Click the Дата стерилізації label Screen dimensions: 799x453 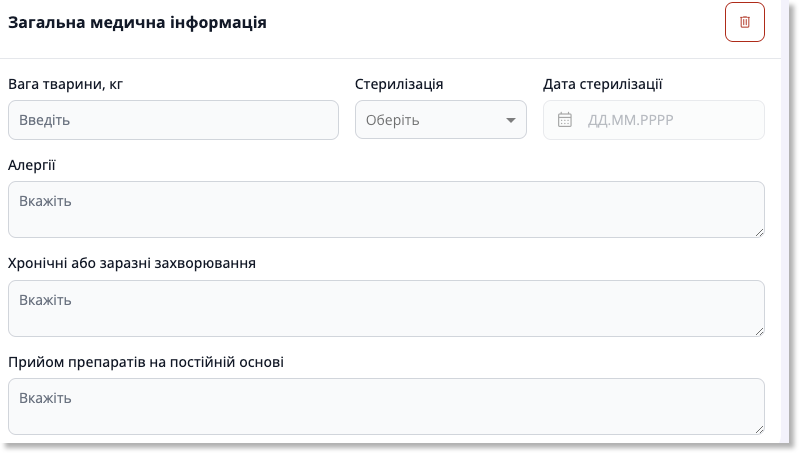pyautogui.click(x=602, y=84)
